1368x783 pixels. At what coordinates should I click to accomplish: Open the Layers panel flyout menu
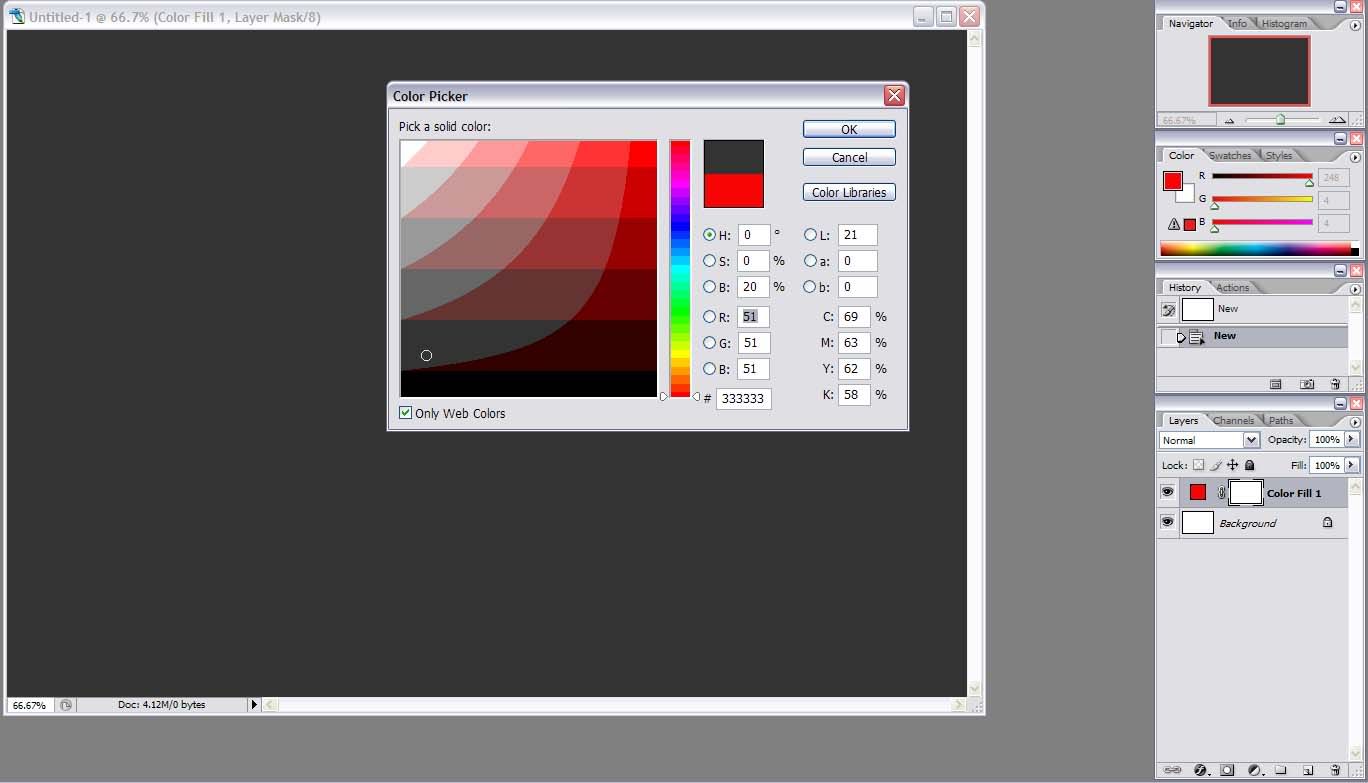1356,421
